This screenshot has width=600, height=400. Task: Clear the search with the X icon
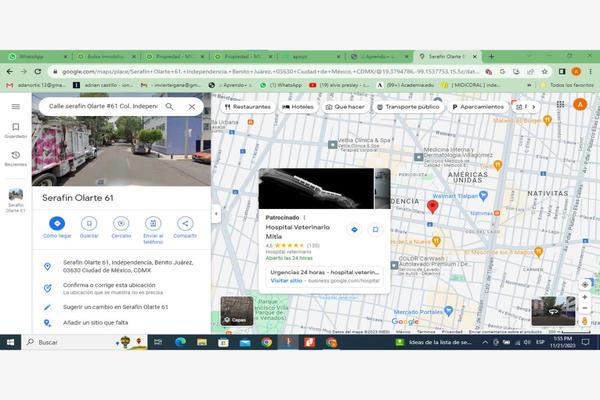192,106
